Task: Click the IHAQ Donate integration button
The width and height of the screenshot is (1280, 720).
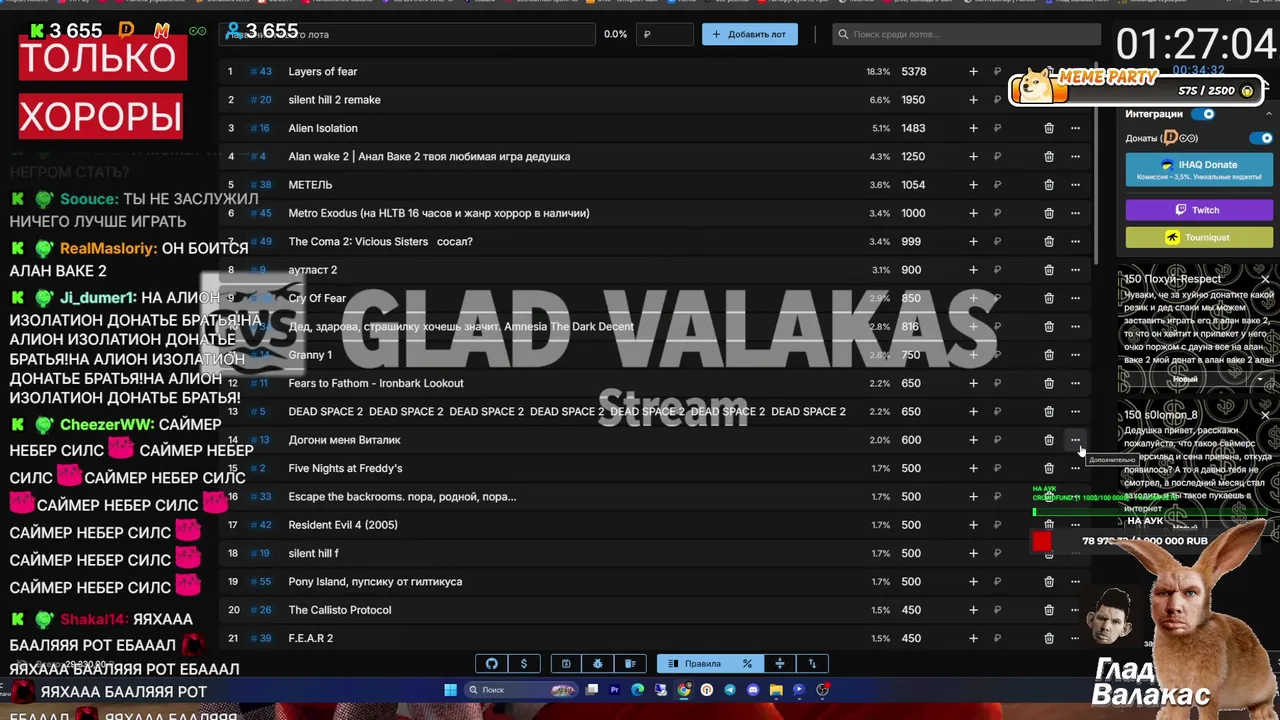Action: pos(1199,170)
